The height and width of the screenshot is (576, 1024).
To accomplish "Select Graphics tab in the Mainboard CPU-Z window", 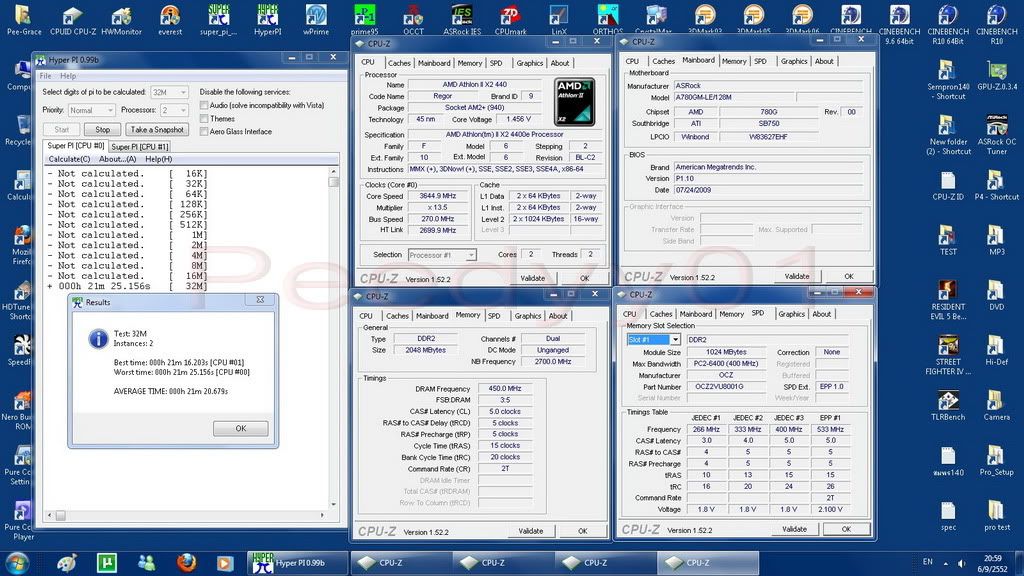I will click(x=793, y=61).
